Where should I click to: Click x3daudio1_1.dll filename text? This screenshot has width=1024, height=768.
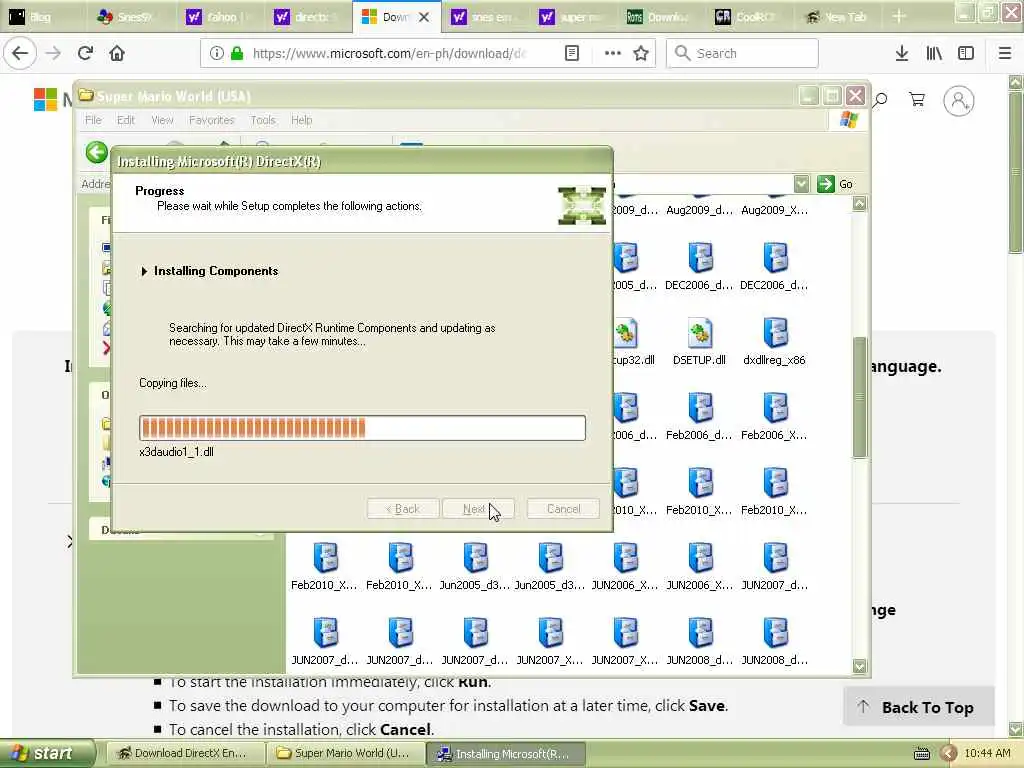tap(176, 451)
